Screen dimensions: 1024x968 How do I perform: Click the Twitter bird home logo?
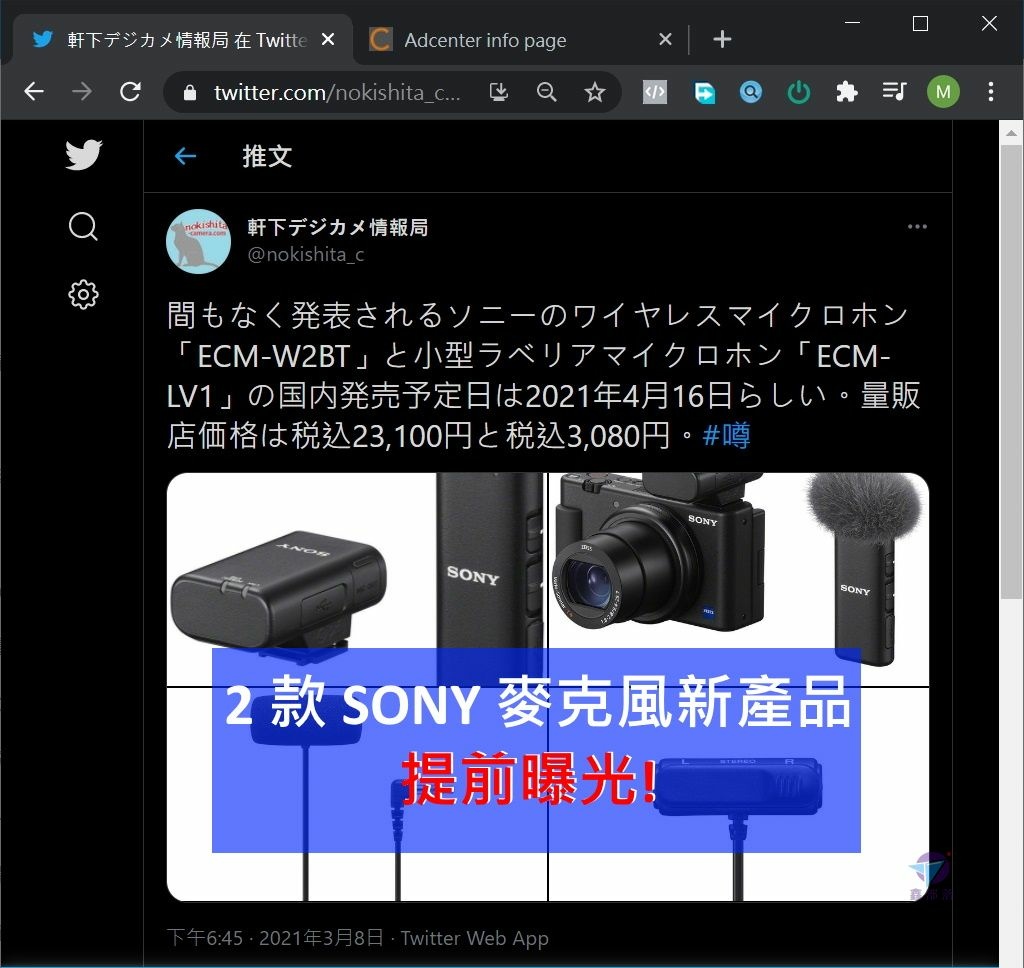tap(84, 155)
